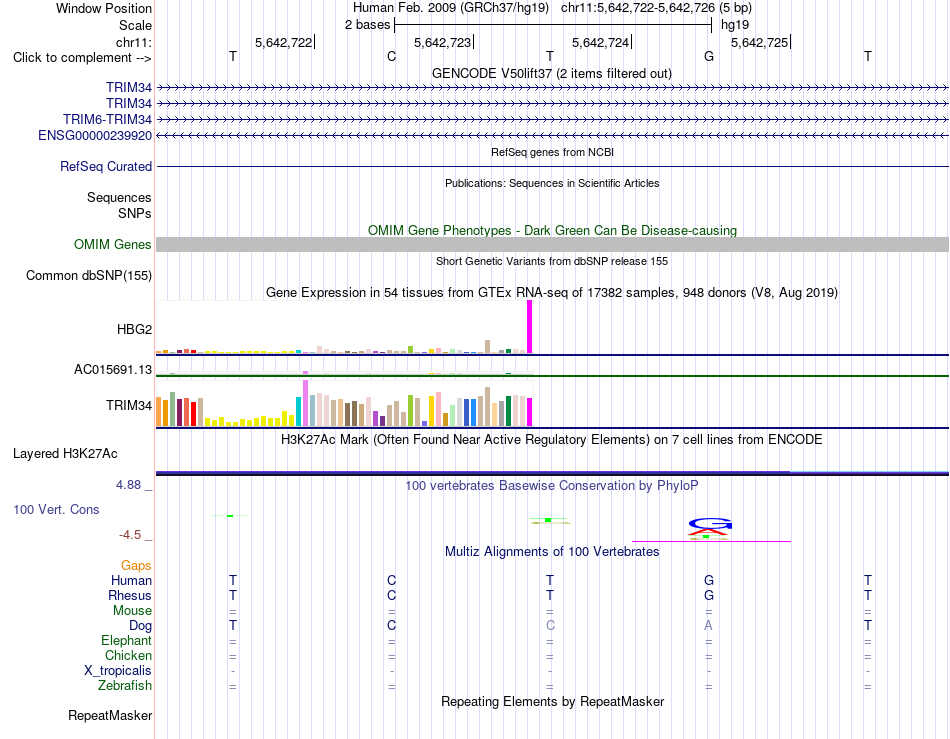This screenshot has width=950, height=739.
Task: Click the 'Click to complement -->' label
Action: [x=82, y=58]
